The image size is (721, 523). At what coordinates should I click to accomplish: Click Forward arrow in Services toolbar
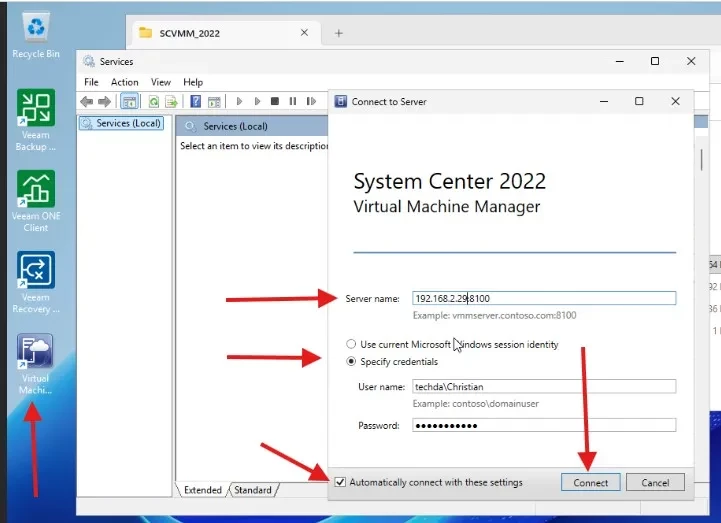[104, 101]
